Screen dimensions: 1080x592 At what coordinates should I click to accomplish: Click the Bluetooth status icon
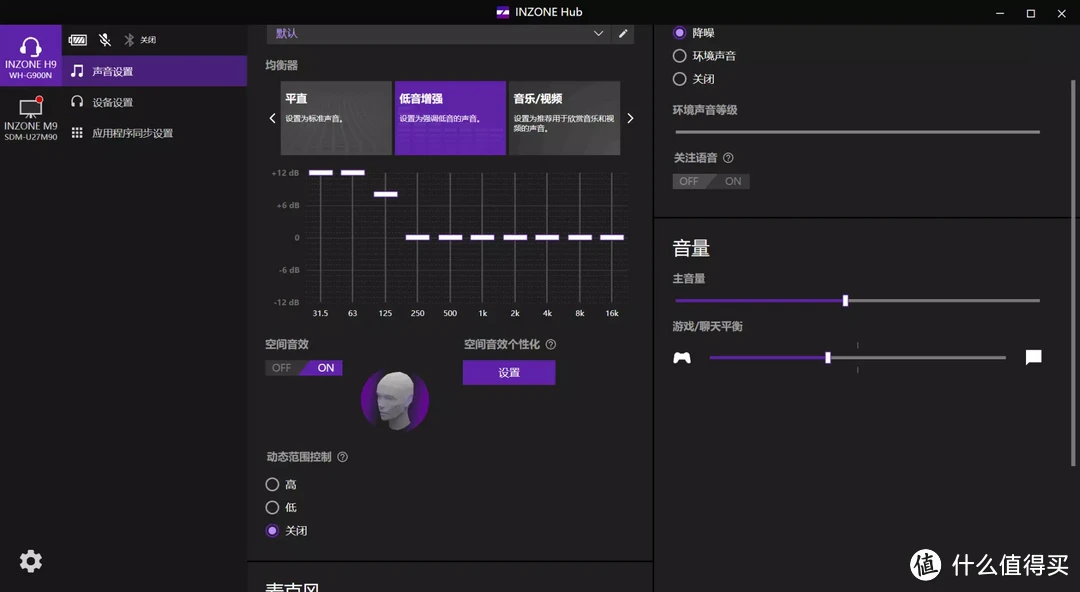(x=129, y=40)
